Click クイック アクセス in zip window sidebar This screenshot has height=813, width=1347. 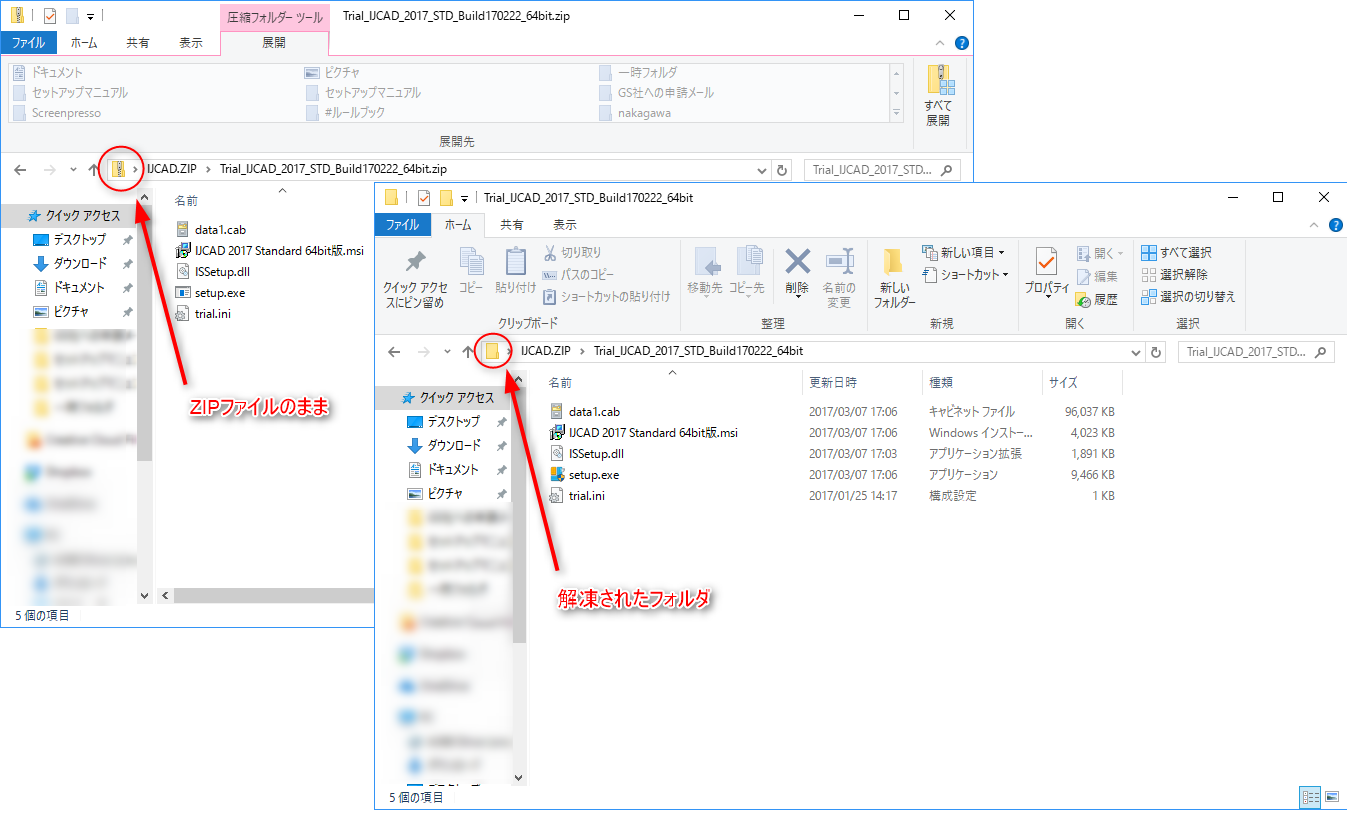point(74,215)
